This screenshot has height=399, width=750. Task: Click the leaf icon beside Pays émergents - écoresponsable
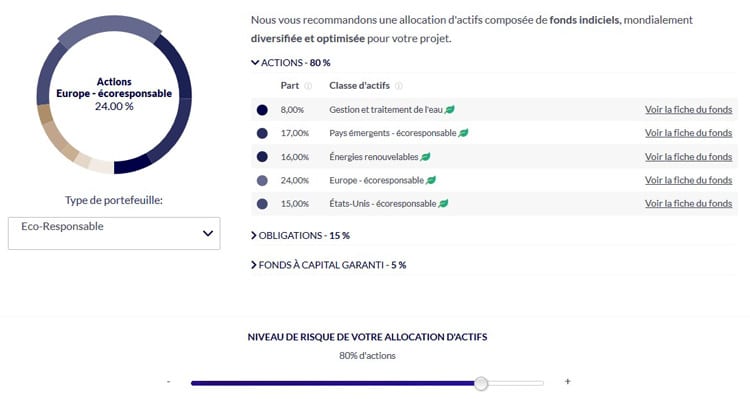[463, 133]
